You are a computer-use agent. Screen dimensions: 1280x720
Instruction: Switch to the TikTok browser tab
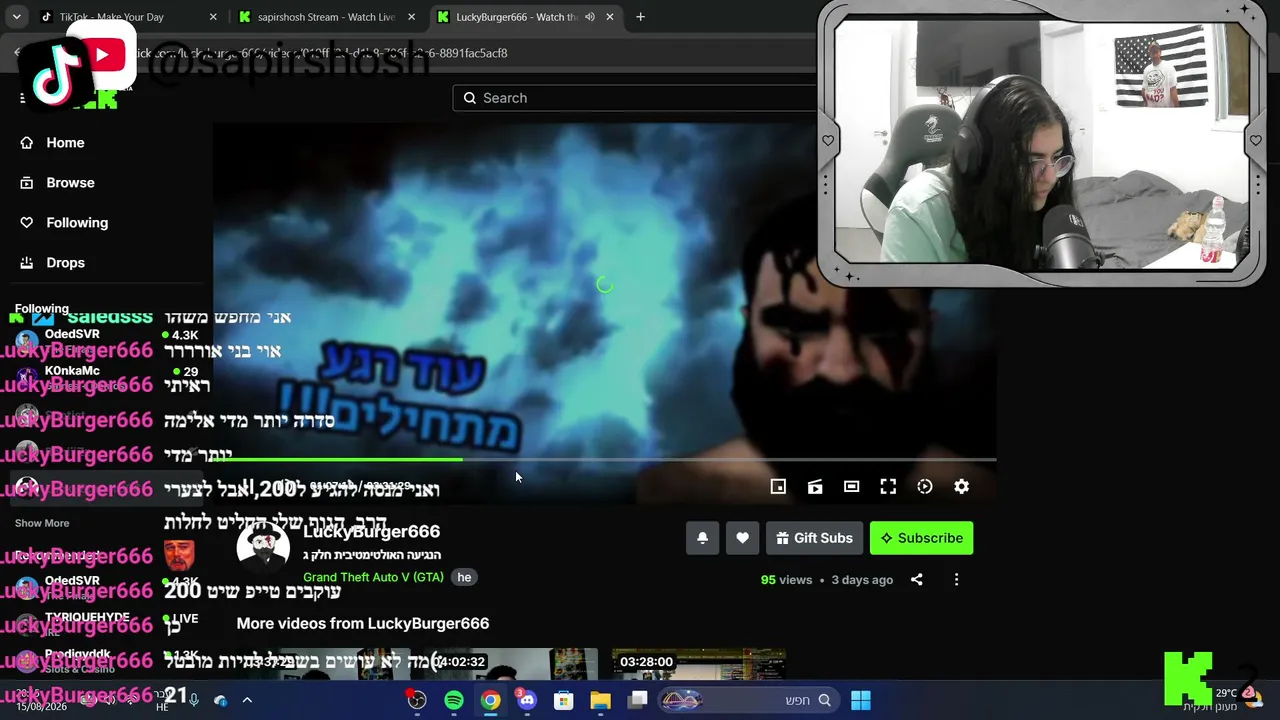click(x=127, y=17)
